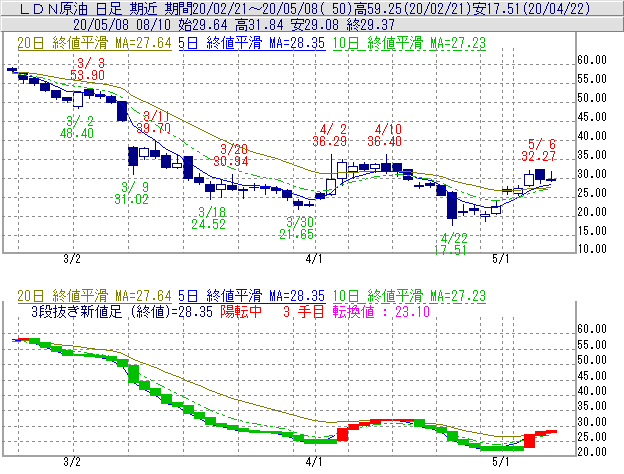
Task: Click the 3/2 date label under the lower chart
Action: [x=72, y=462]
